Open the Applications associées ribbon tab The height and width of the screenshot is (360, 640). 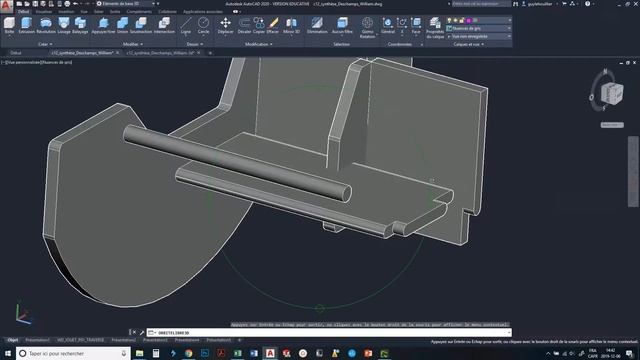coord(203,12)
